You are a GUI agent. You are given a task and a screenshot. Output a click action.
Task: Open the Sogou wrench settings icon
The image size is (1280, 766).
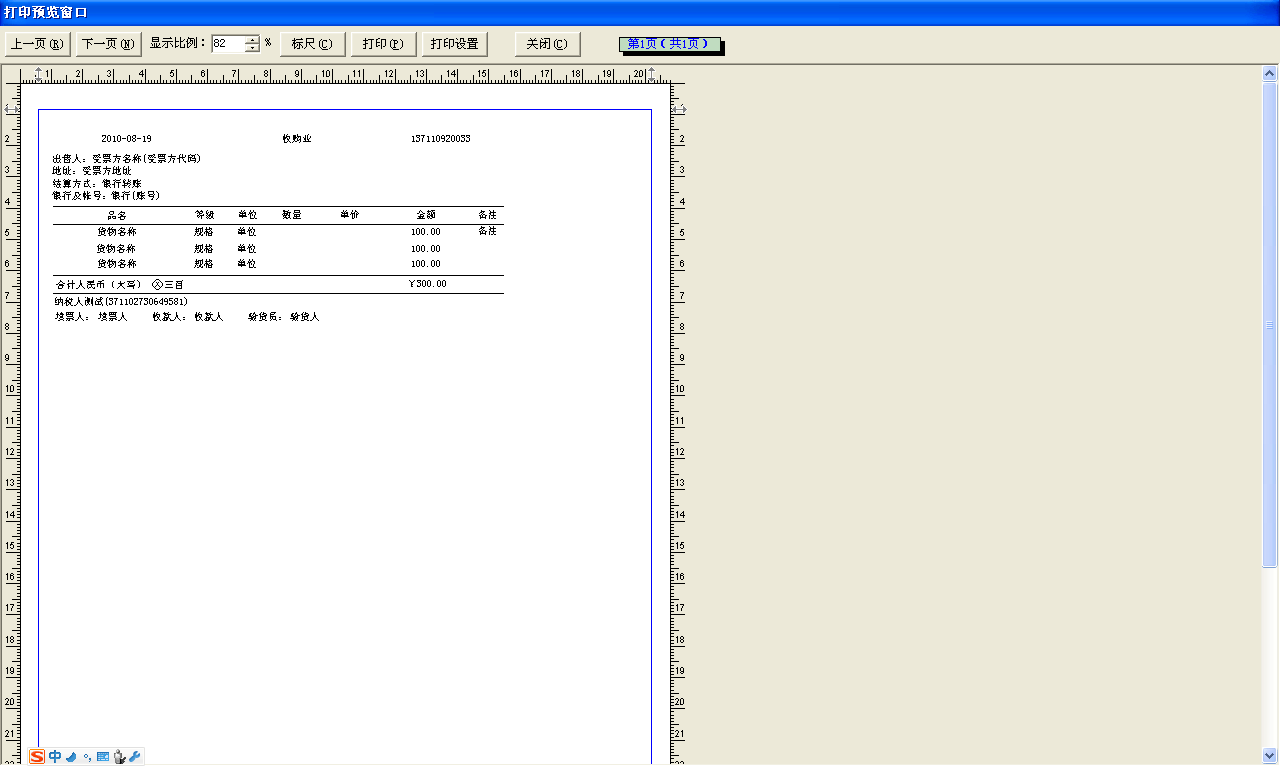[x=135, y=756]
